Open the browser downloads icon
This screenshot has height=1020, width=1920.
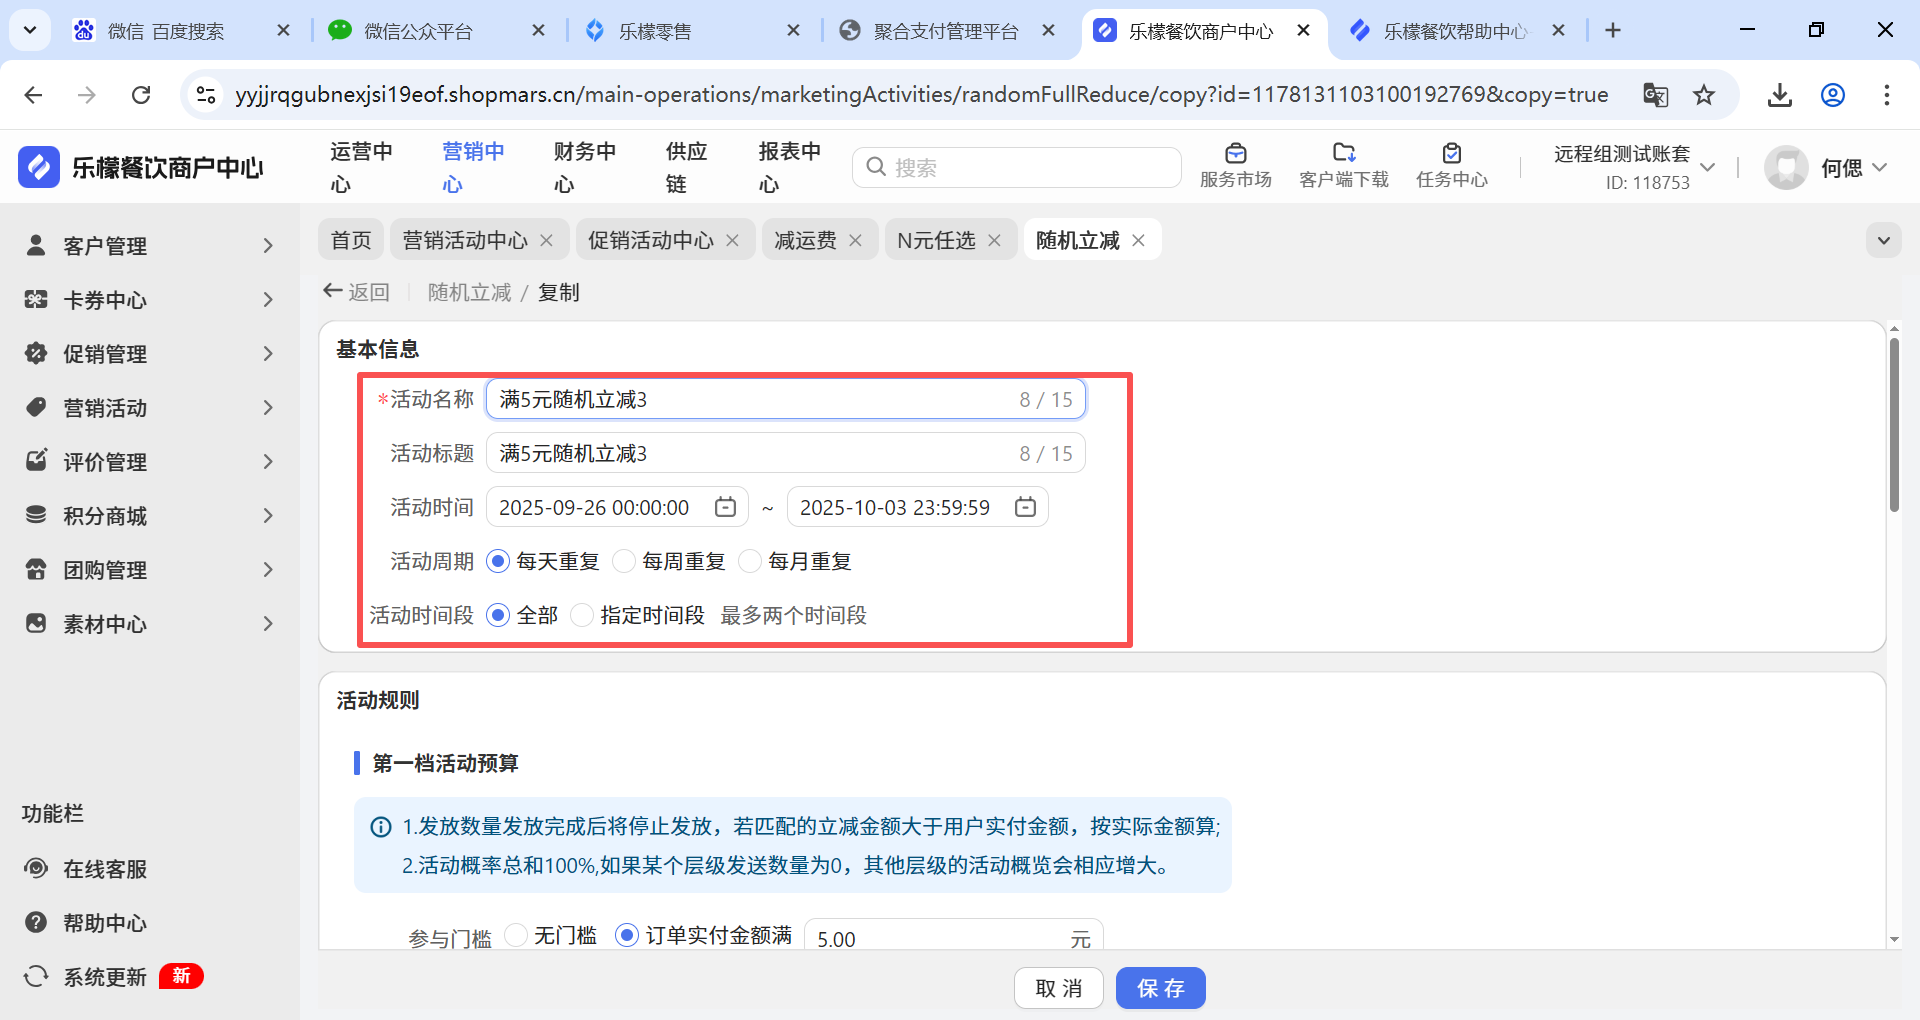tap(1780, 95)
